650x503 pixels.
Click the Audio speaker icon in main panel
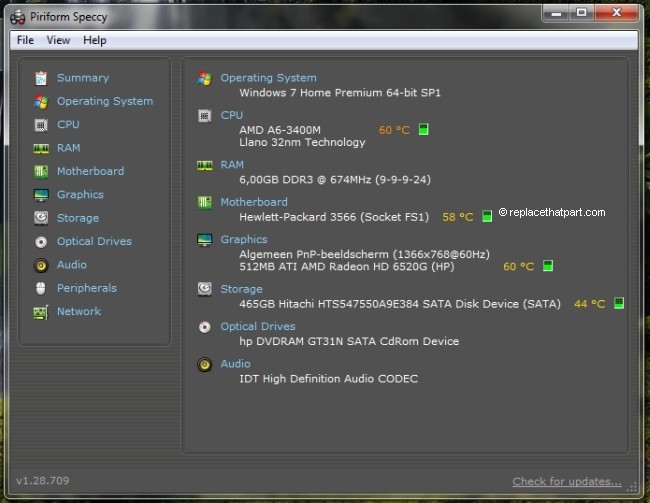click(x=204, y=364)
